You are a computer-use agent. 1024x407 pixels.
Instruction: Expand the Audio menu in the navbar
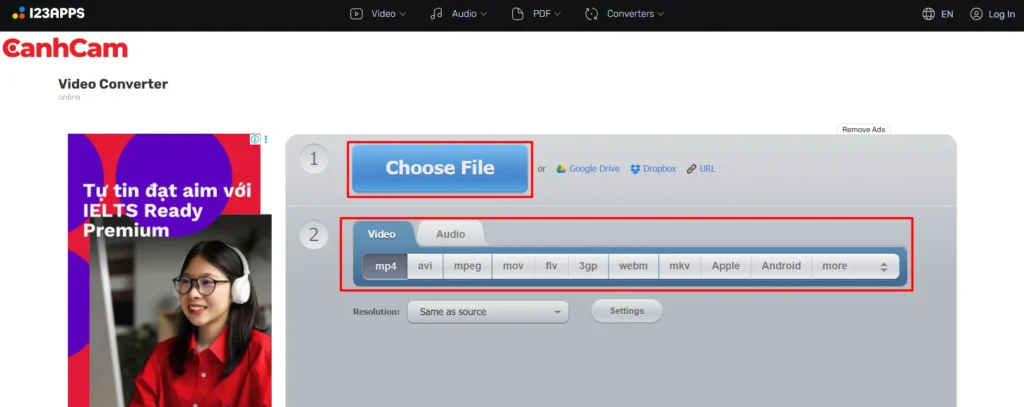pyautogui.click(x=458, y=14)
